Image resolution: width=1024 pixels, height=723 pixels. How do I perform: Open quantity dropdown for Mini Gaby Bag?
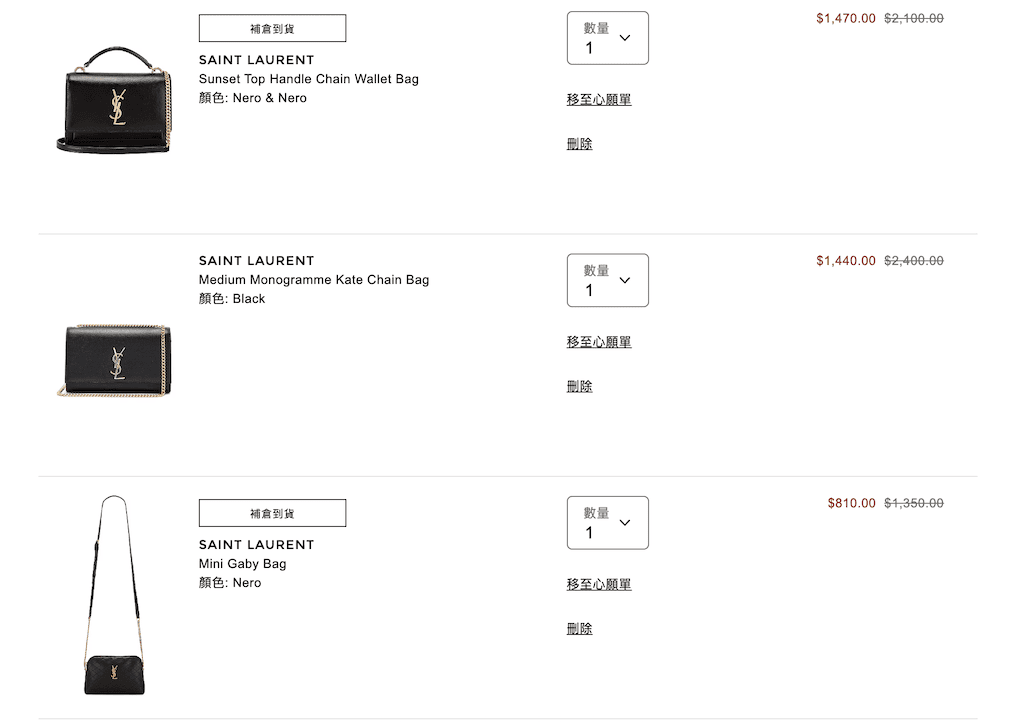[607, 522]
